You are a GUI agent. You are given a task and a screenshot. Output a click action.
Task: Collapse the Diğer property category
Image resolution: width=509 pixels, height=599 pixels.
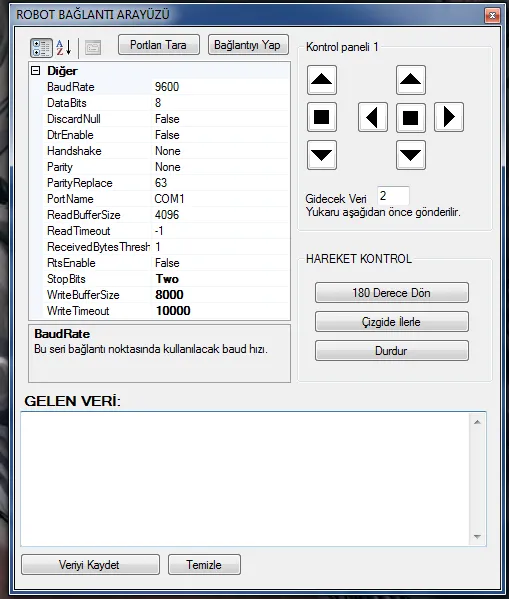[x=36, y=71]
